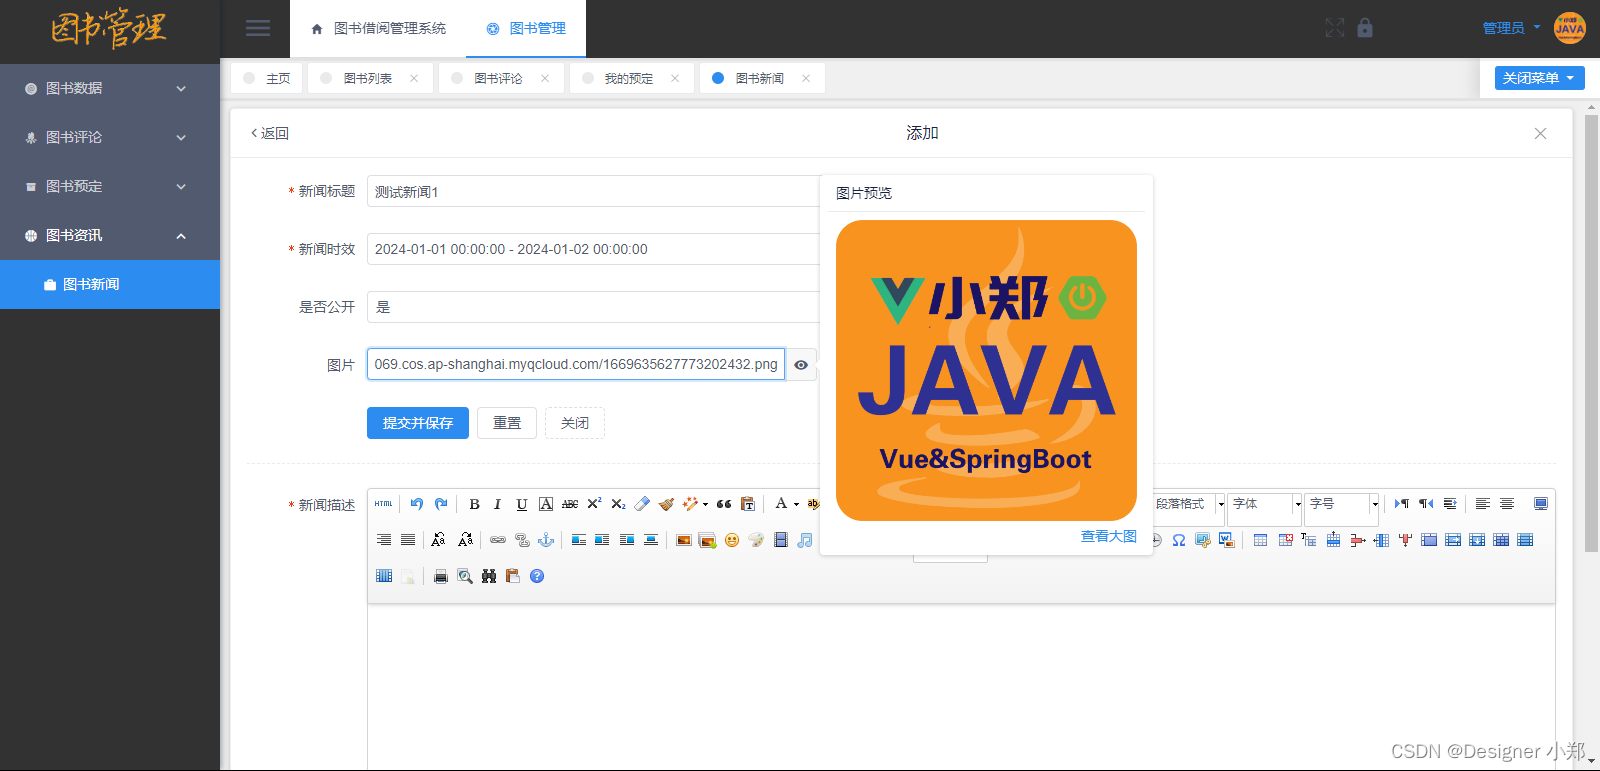The height and width of the screenshot is (771, 1600).
Task: Insert special character with the Omega icon
Action: [x=1179, y=540]
